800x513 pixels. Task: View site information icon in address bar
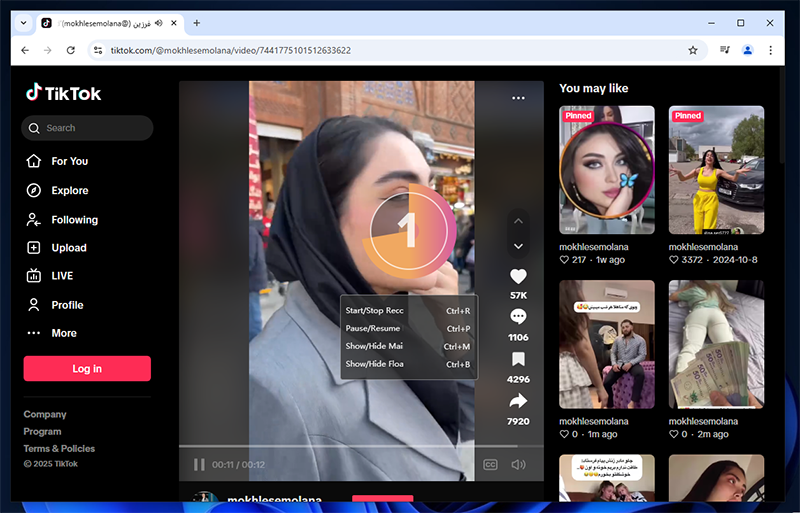[98, 51]
